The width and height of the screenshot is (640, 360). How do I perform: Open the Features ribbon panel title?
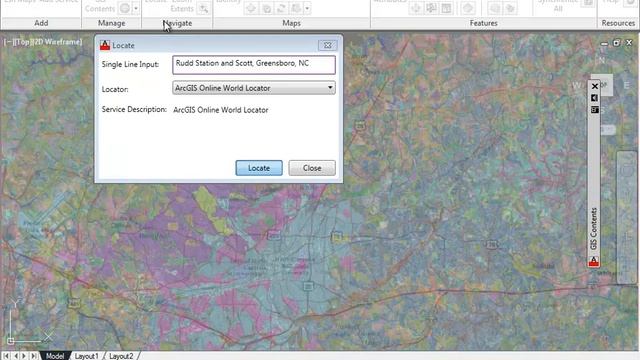point(484,23)
